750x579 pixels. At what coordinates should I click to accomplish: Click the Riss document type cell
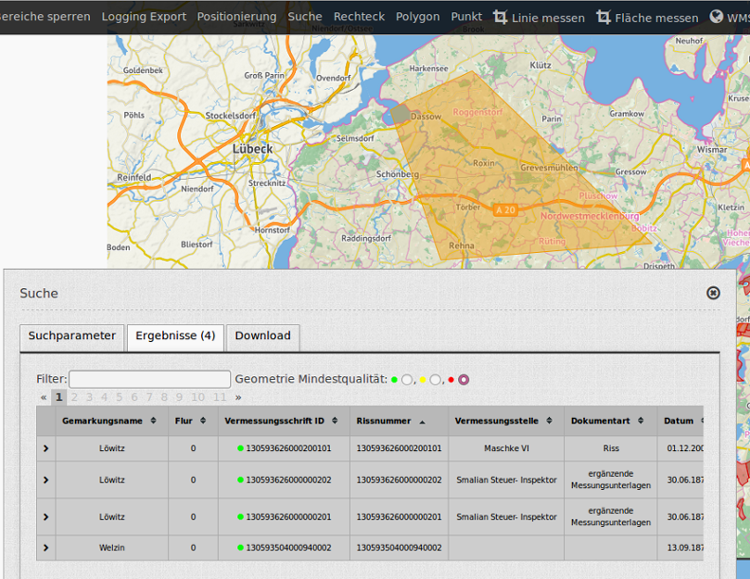(x=611, y=448)
